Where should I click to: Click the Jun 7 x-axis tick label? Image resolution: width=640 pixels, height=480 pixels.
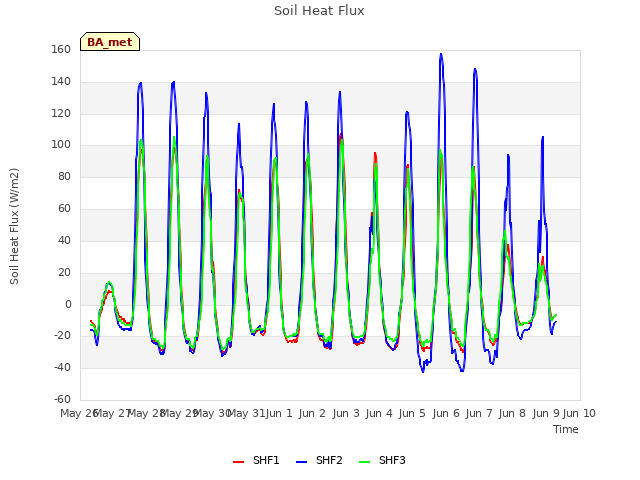click(479, 413)
